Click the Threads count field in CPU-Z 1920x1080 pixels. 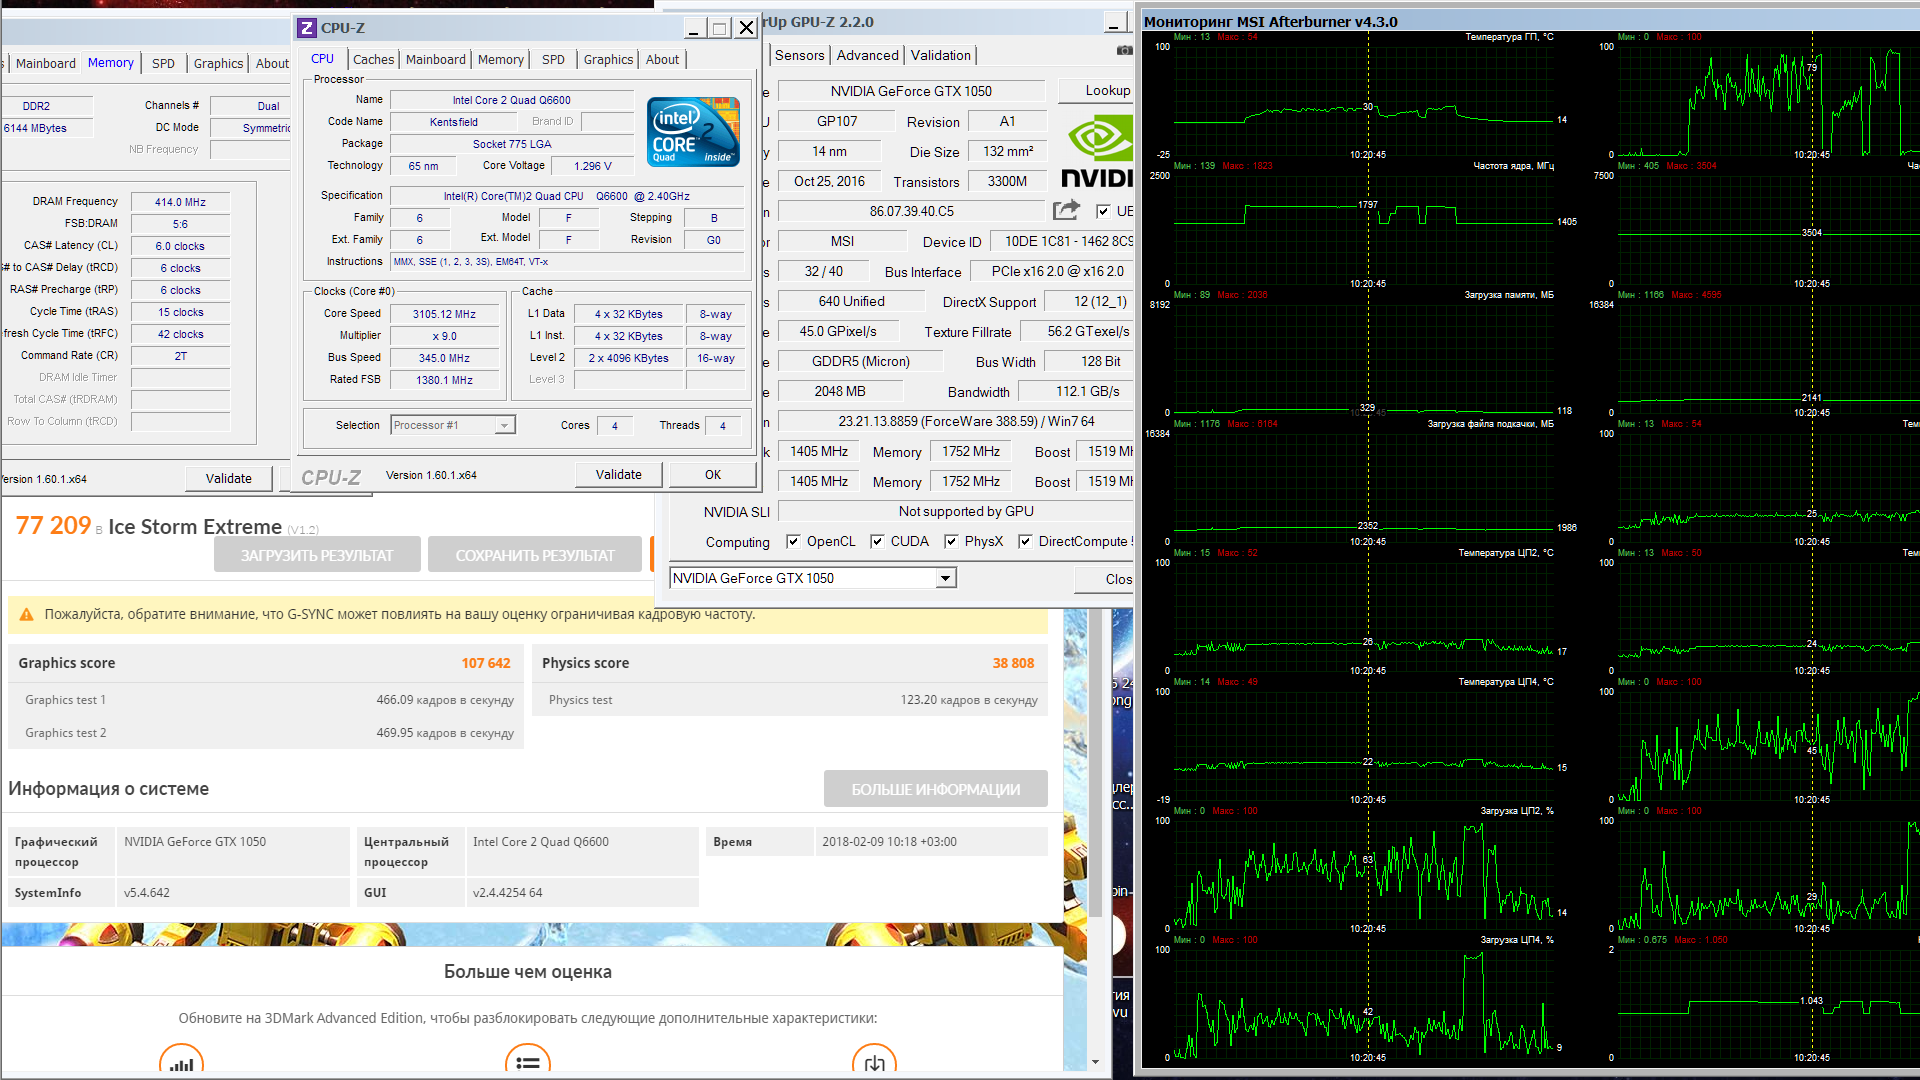coord(722,426)
